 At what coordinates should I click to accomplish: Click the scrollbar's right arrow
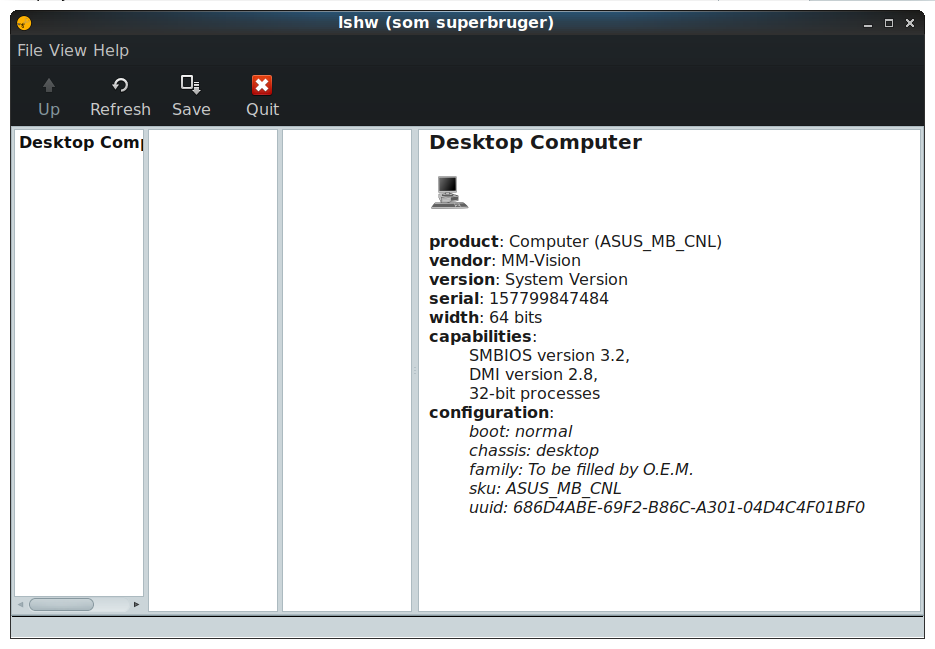pos(137,604)
